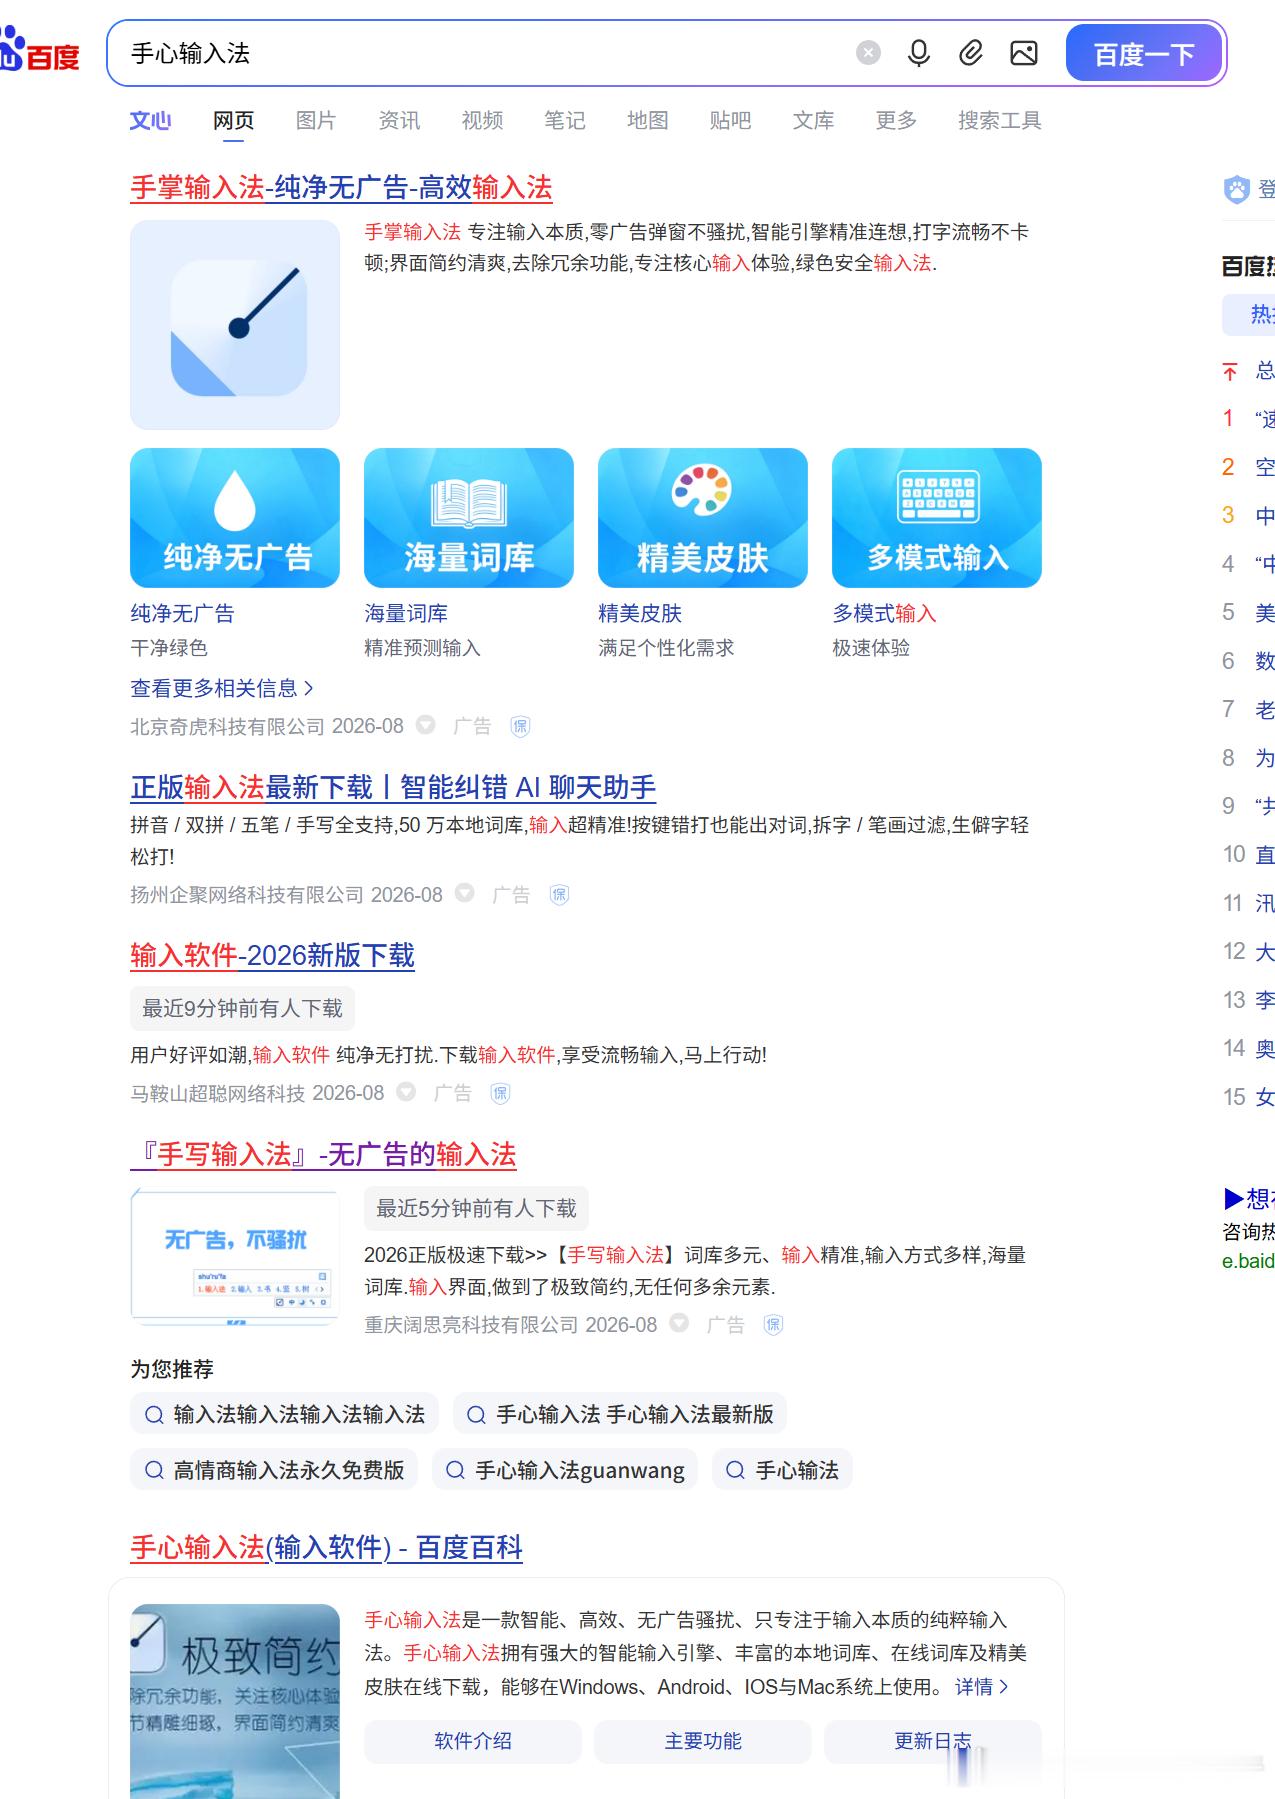Click the shield login icon in sidebar
The image size is (1275, 1799).
coord(1237,189)
